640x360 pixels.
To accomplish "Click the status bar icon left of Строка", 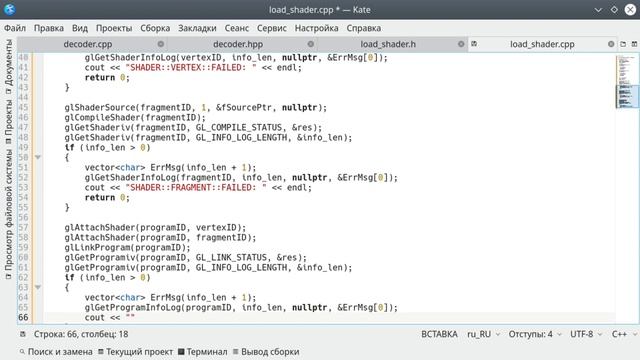I will pyautogui.click(x=23, y=334).
